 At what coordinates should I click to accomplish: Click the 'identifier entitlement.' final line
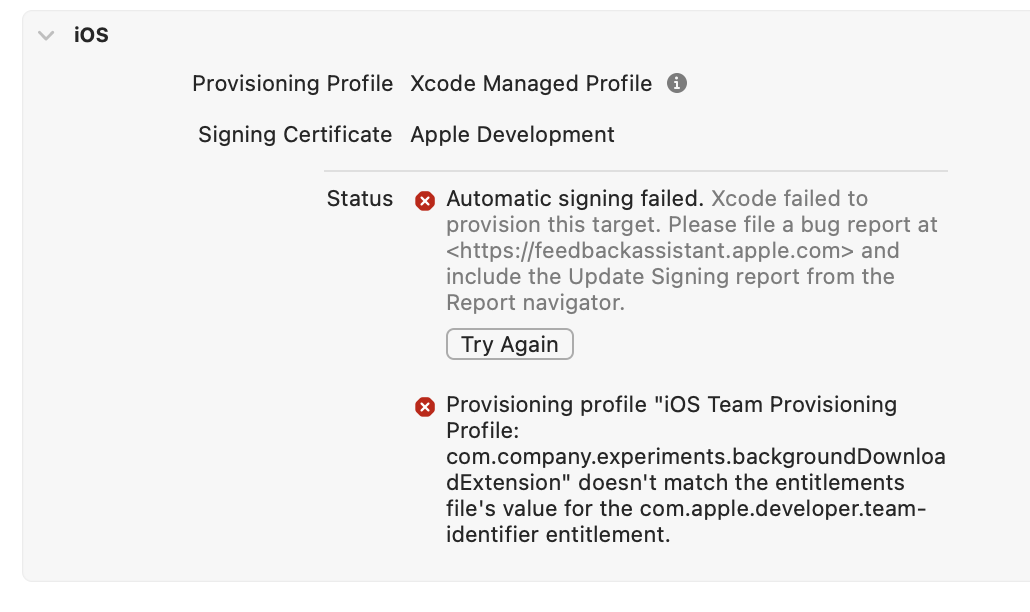[x=557, y=535]
